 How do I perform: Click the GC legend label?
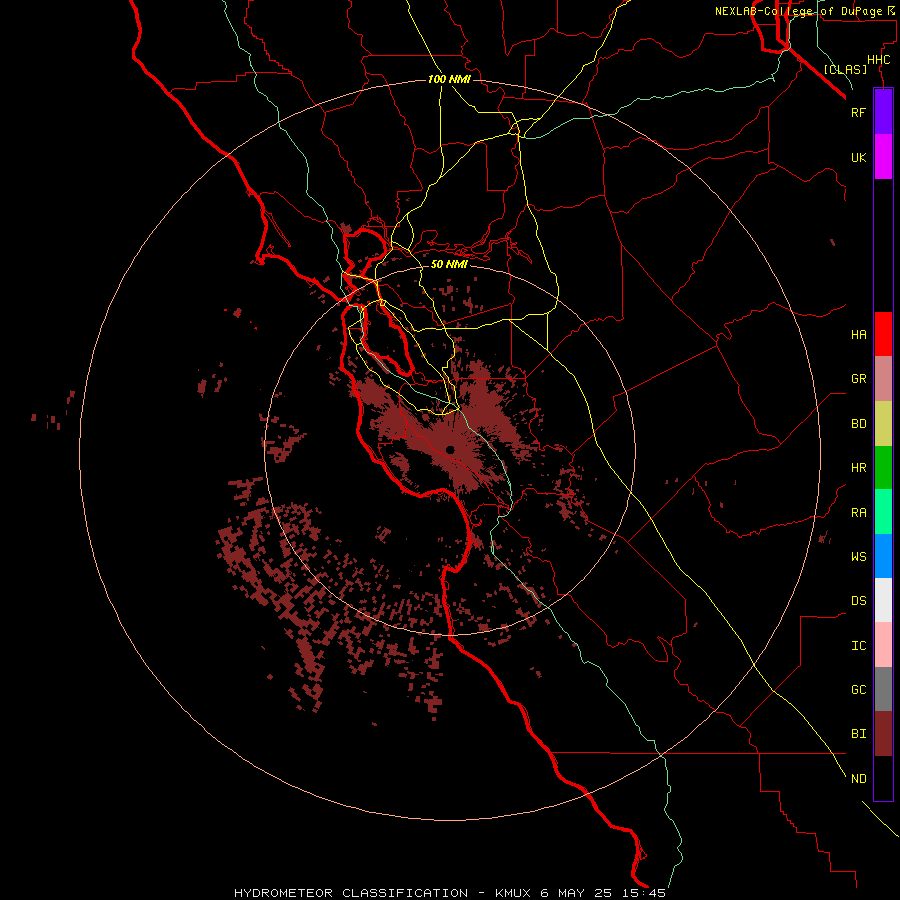[858, 690]
